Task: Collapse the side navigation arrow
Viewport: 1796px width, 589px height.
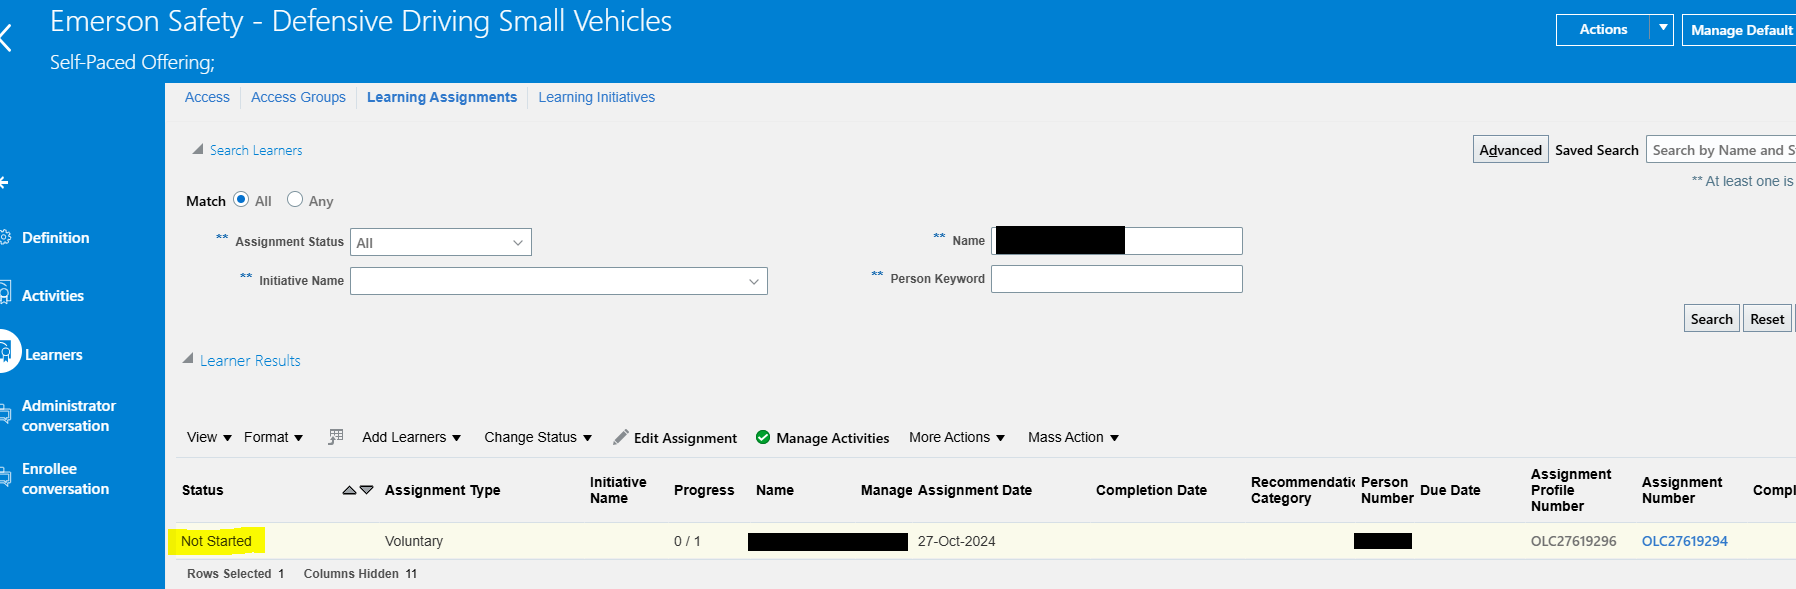Action: 4,182
